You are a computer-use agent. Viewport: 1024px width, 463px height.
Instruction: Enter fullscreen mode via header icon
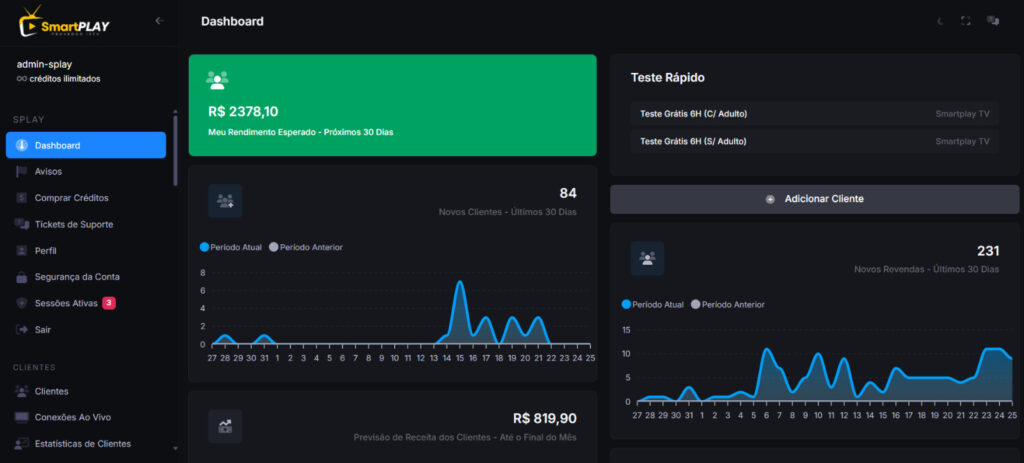[966, 21]
